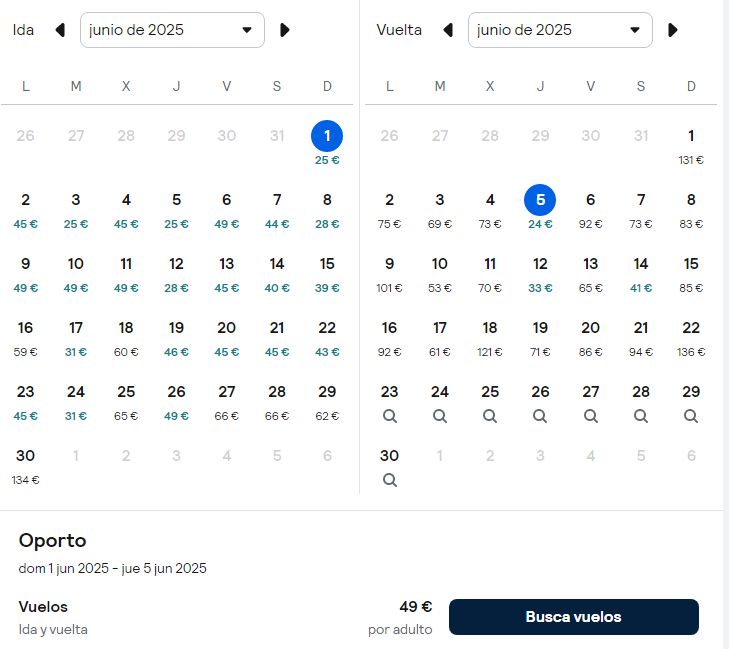Click Busca vuelos button

[x=574, y=617]
